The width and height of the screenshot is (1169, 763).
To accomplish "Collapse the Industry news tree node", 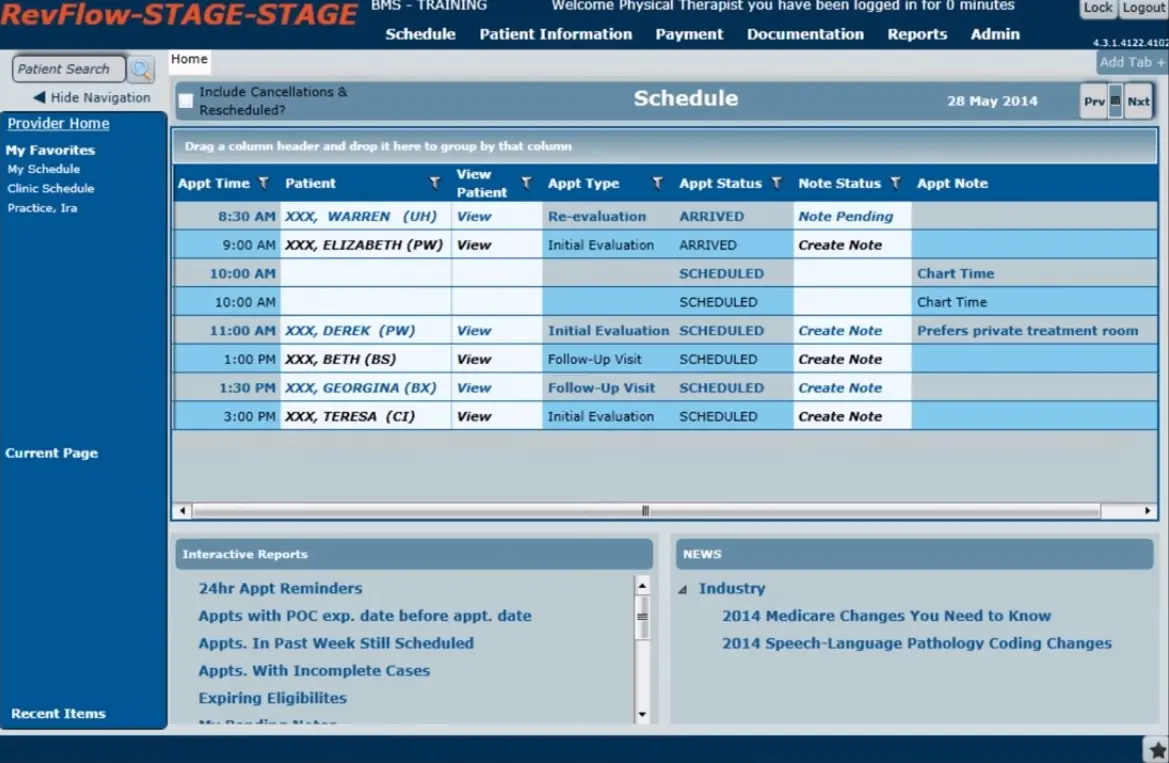I will pyautogui.click(x=683, y=590).
